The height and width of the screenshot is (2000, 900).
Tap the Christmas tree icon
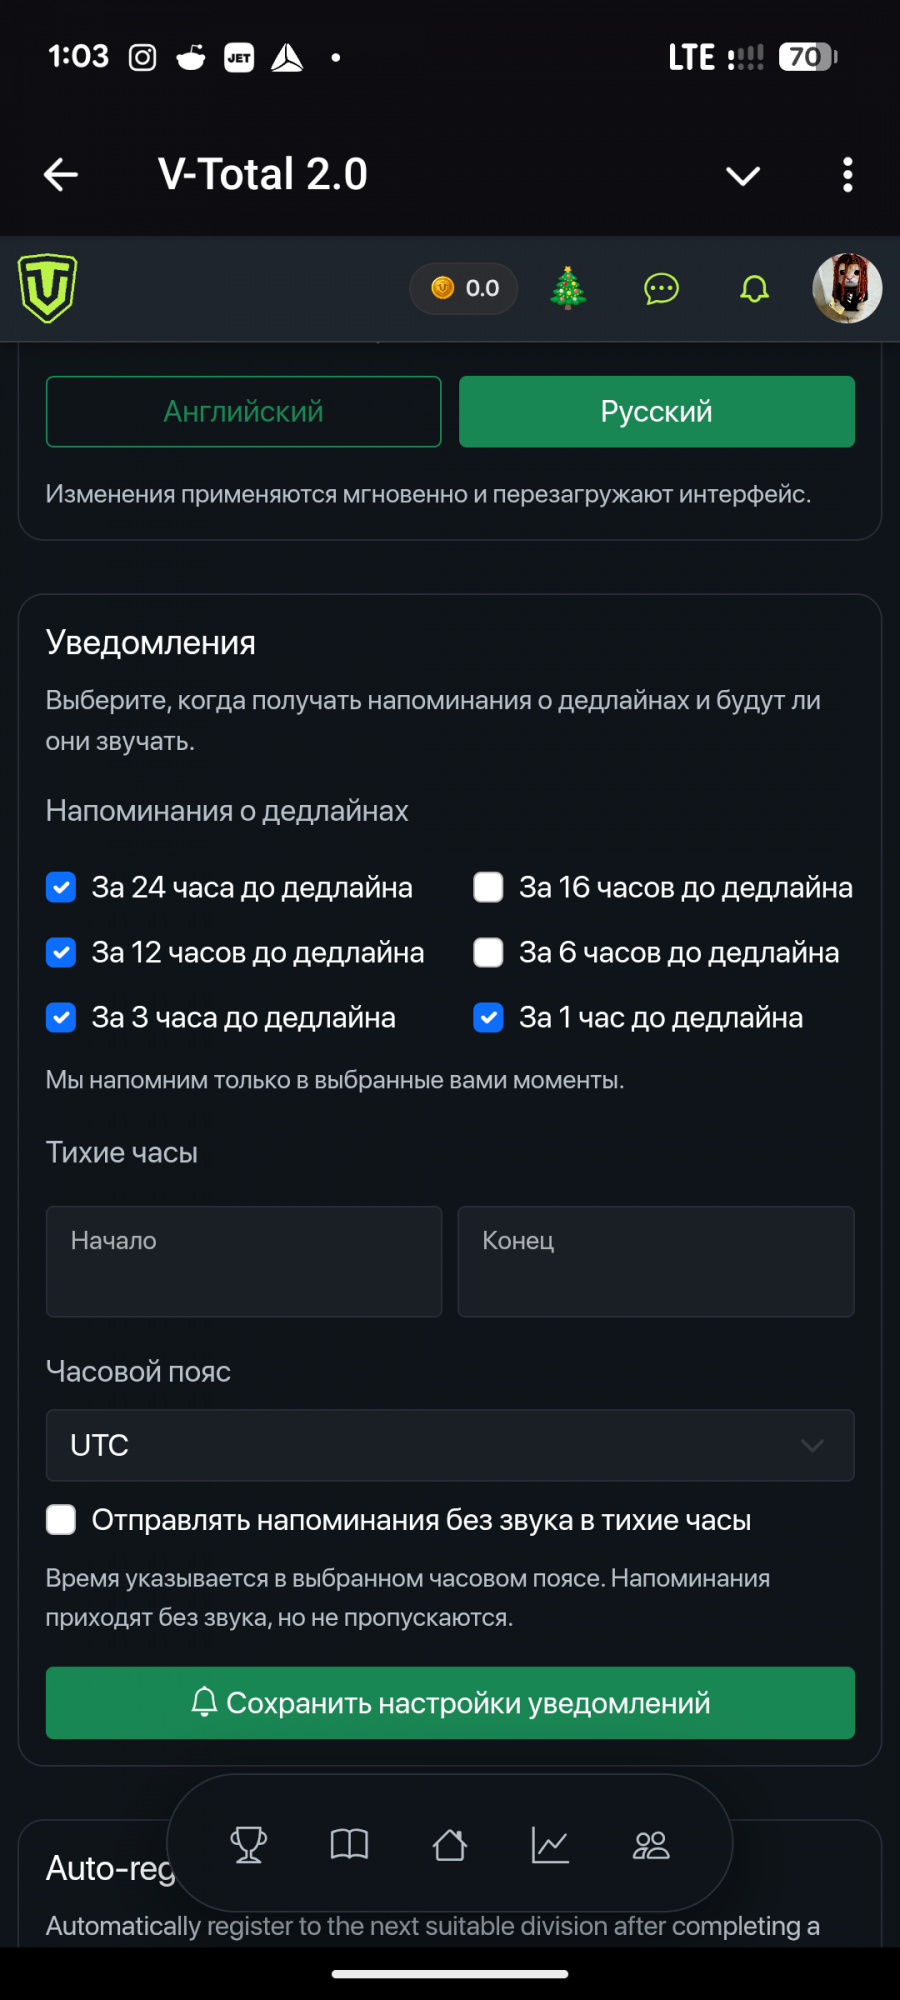(568, 289)
